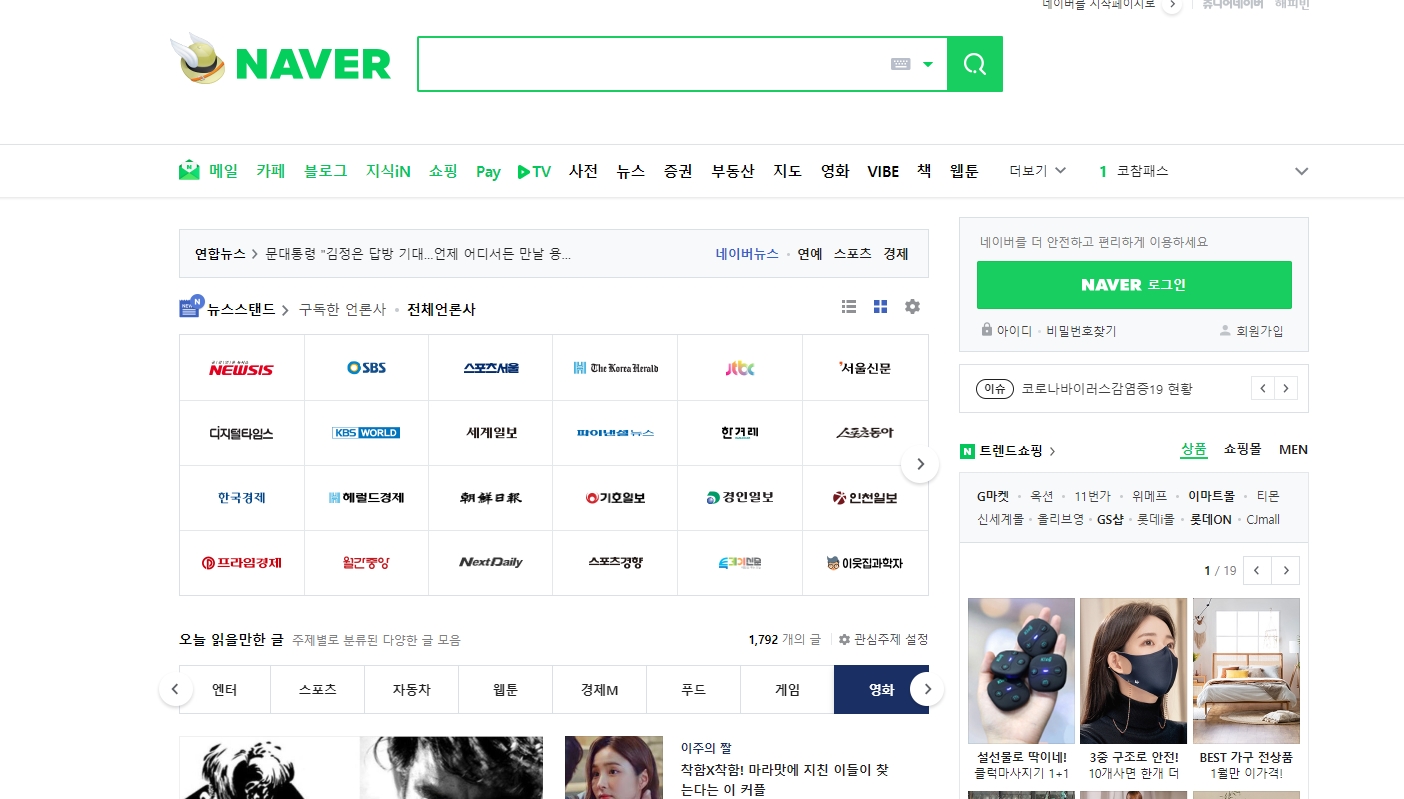Screen dimensions: 1404x799
Task: Select the 쇼핑몰 shopping tab
Action: coord(1243,450)
